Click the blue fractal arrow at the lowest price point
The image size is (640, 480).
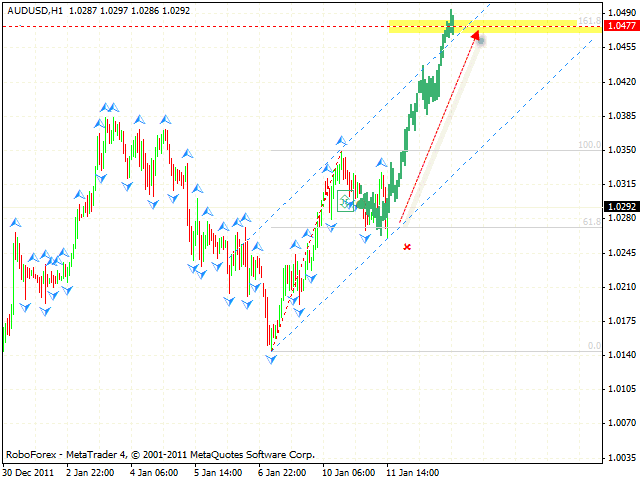(x=271, y=358)
